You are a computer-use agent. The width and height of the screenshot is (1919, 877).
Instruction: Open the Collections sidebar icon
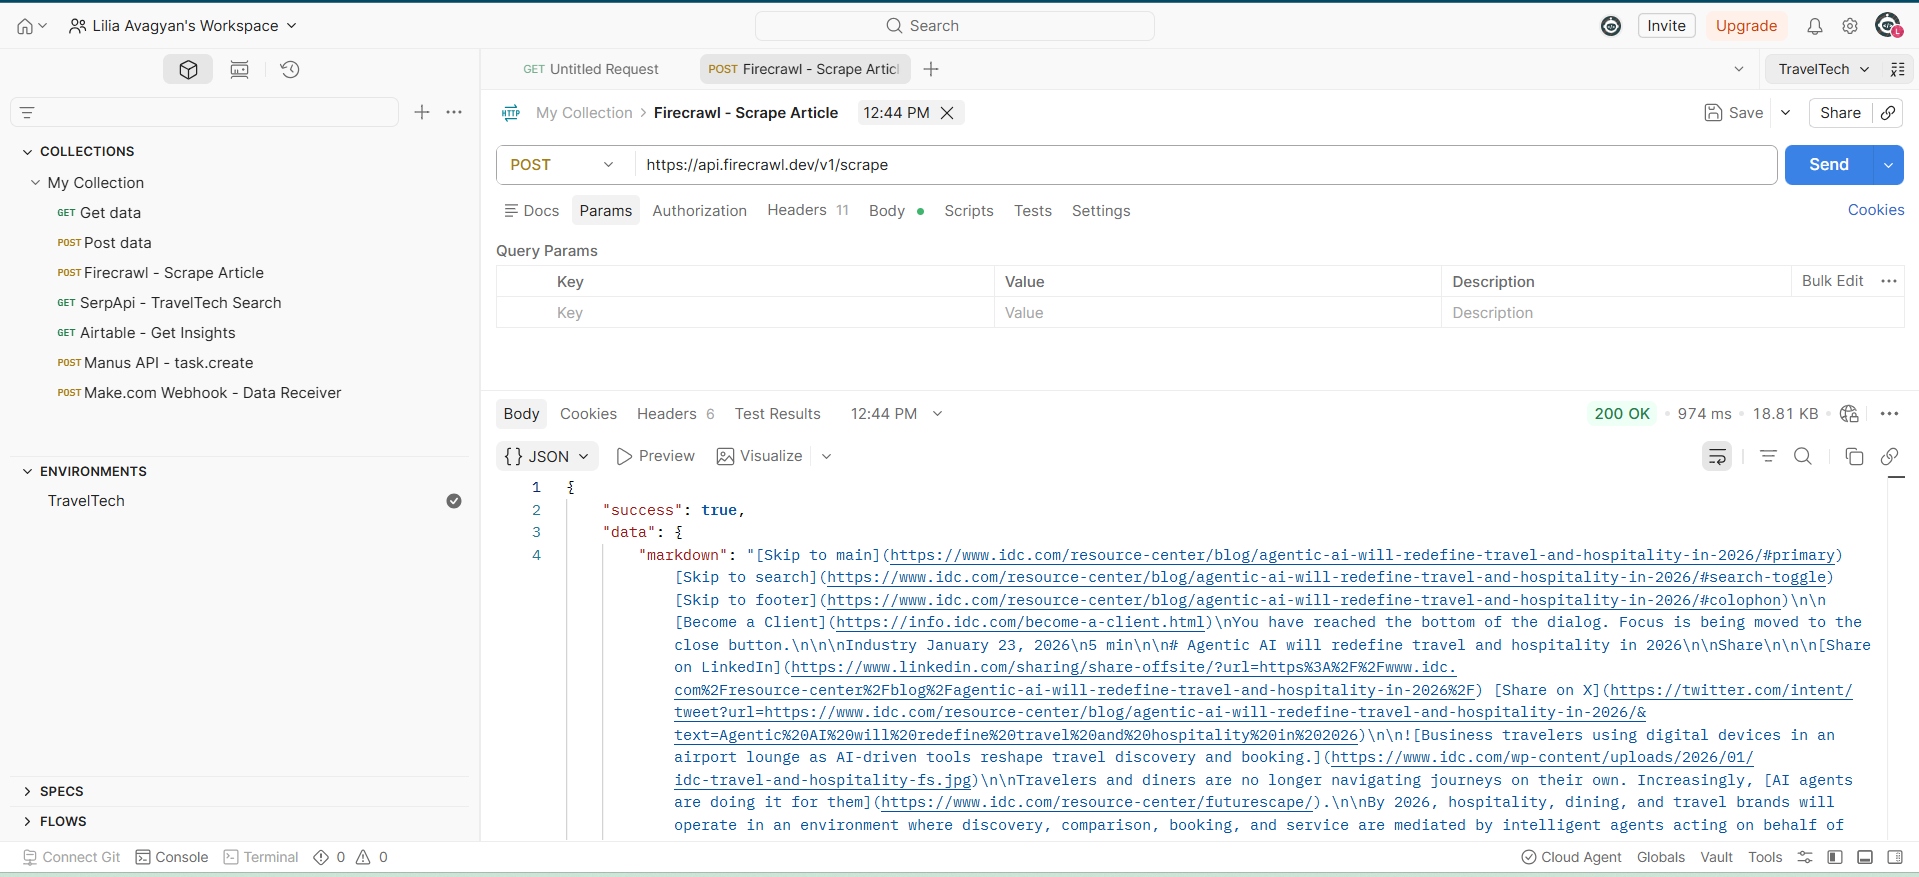[x=188, y=69]
